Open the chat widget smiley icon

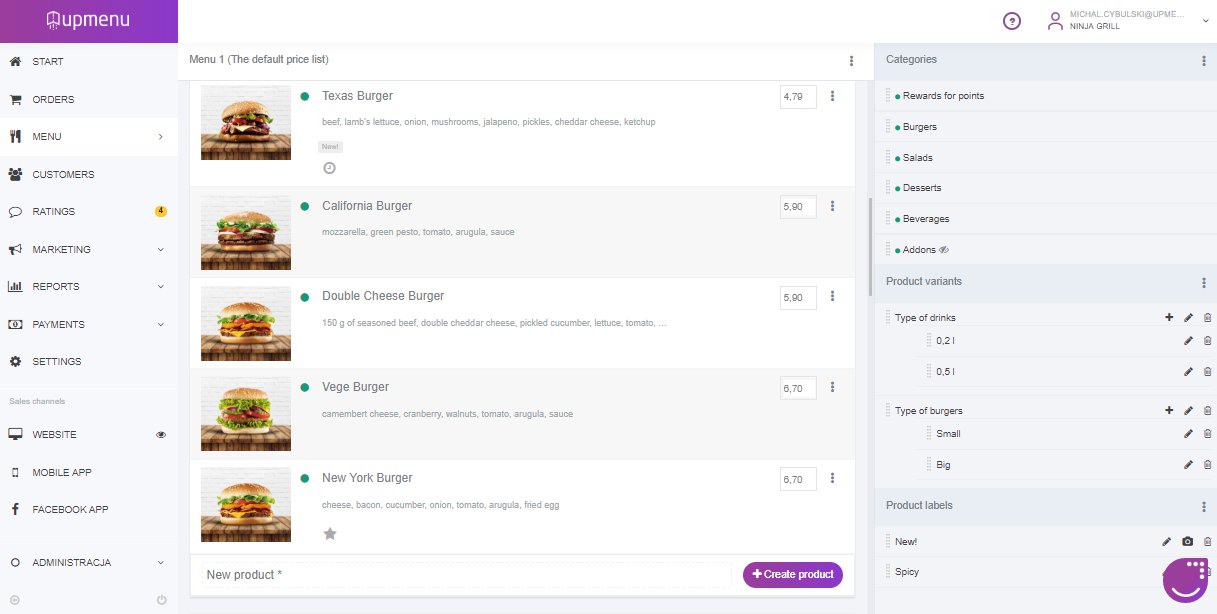(1187, 580)
